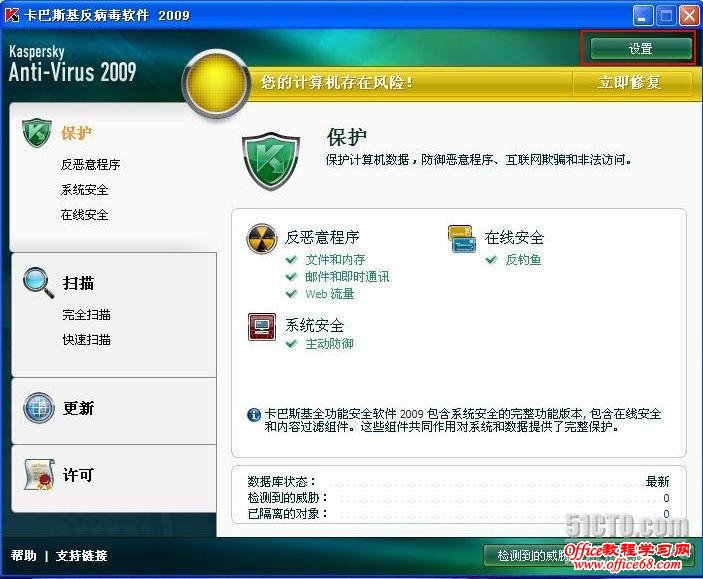Toggle the Web 流量 protection checkmark
Image resolution: width=703 pixels, height=579 pixels.
[x=291, y=294]
